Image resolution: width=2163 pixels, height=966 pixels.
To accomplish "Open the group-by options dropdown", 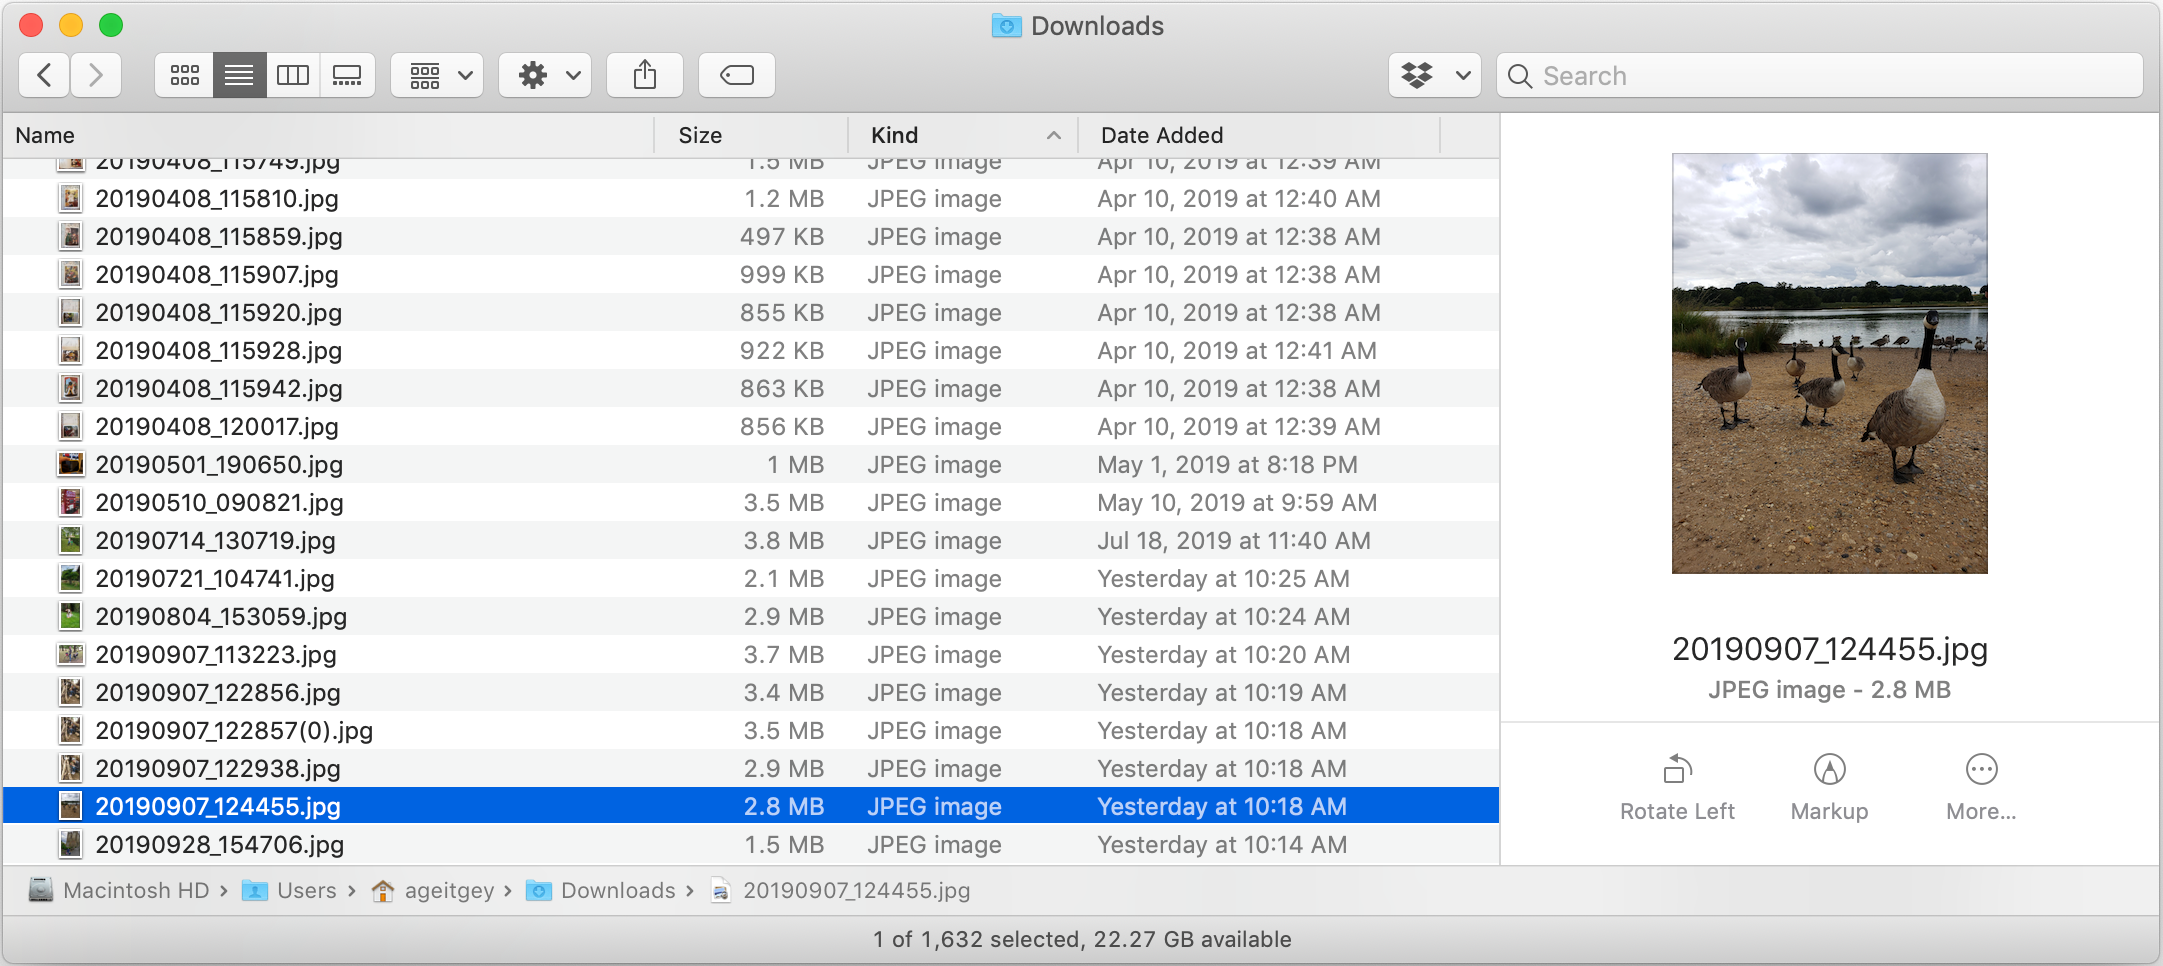I will click(x=438, y=75).
